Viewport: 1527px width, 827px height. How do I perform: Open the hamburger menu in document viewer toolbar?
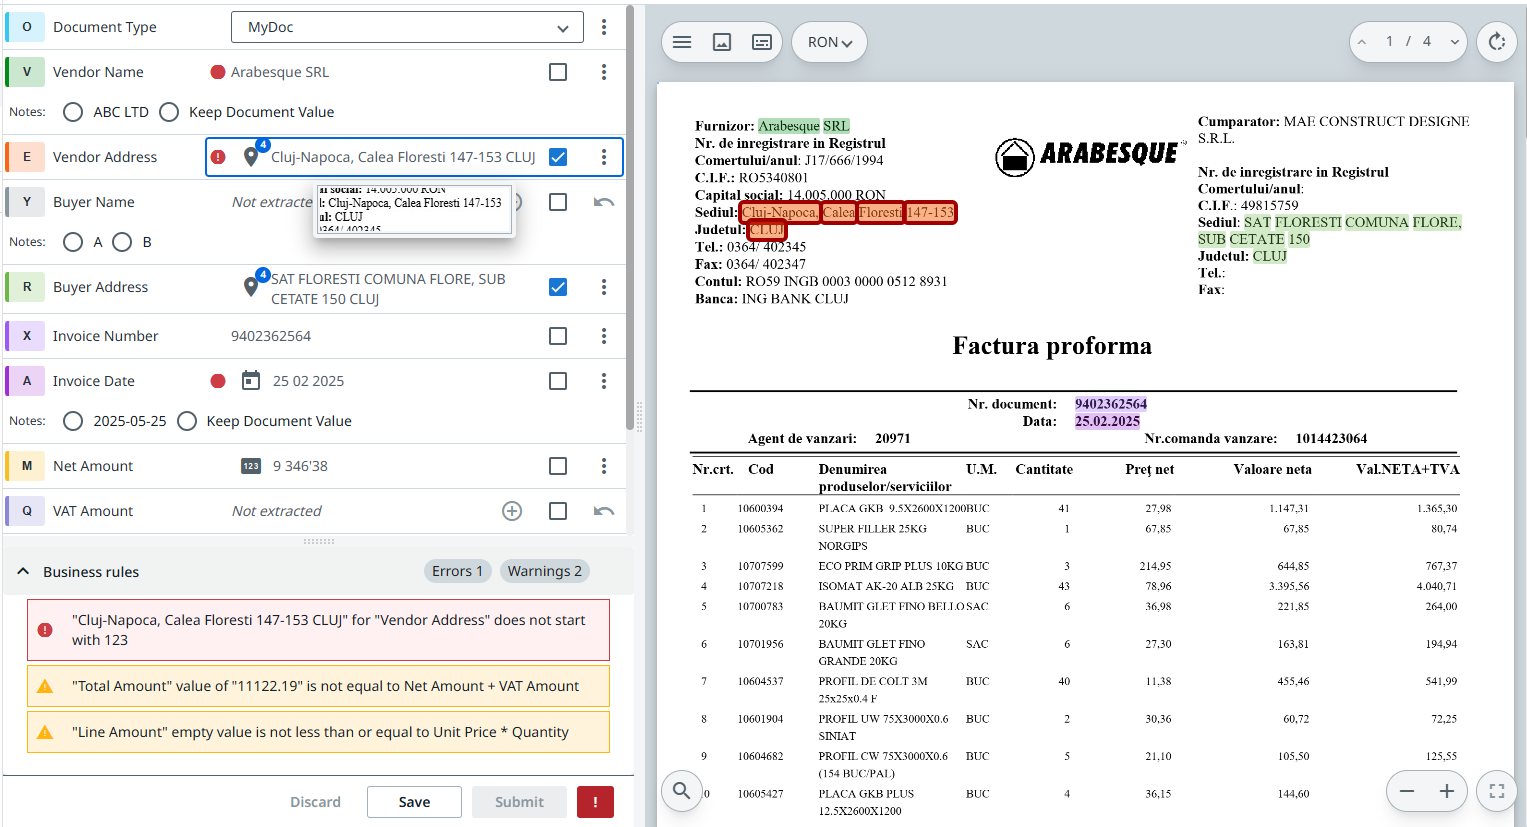pos(682,42)
